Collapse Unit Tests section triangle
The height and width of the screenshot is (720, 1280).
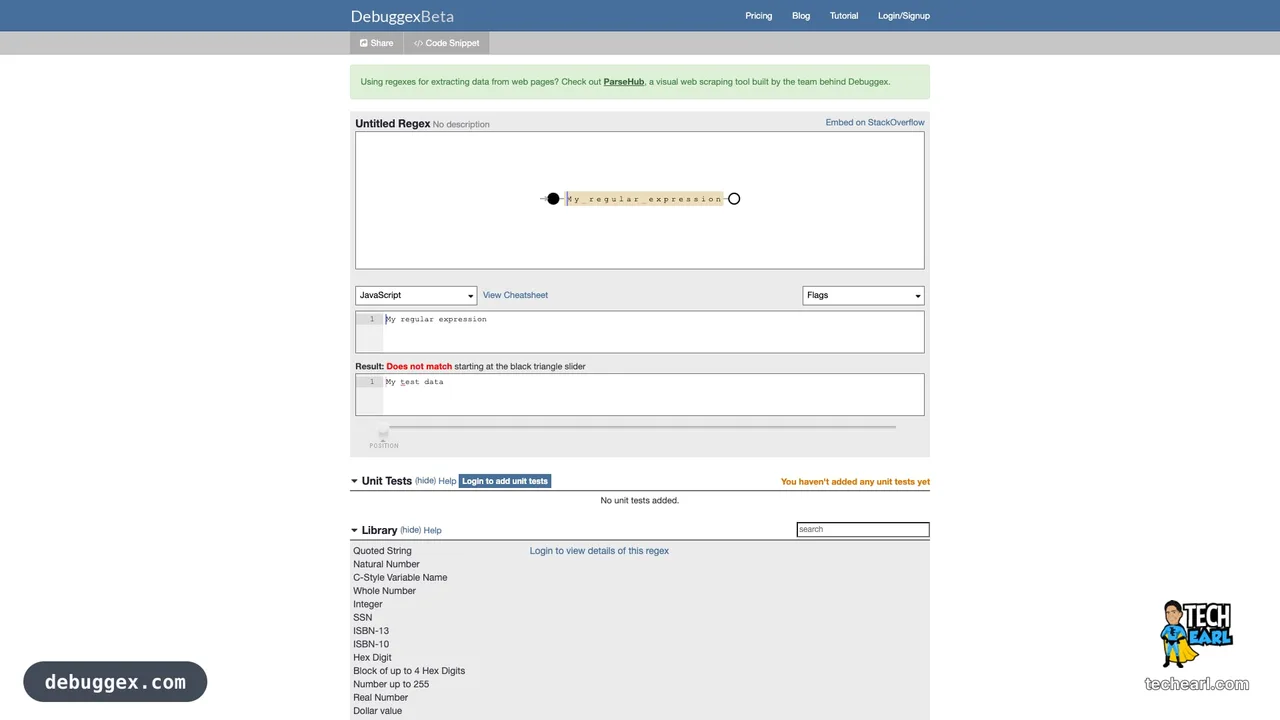point(354,481)
